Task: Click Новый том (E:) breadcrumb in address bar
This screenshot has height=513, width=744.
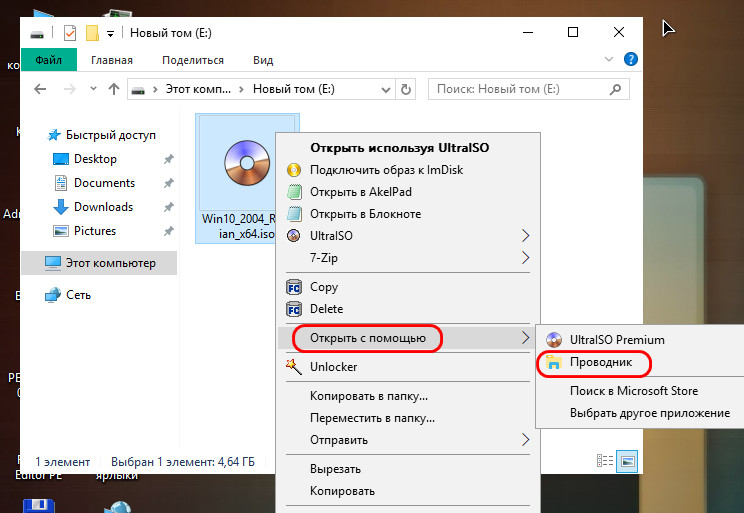Action: (x=294, y=89)
